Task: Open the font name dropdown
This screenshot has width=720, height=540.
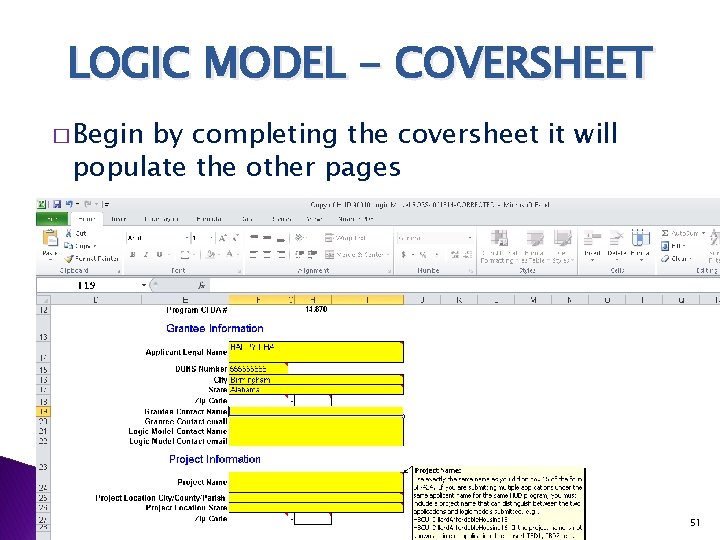Action: pyautogui.click(x=187, y=238)
